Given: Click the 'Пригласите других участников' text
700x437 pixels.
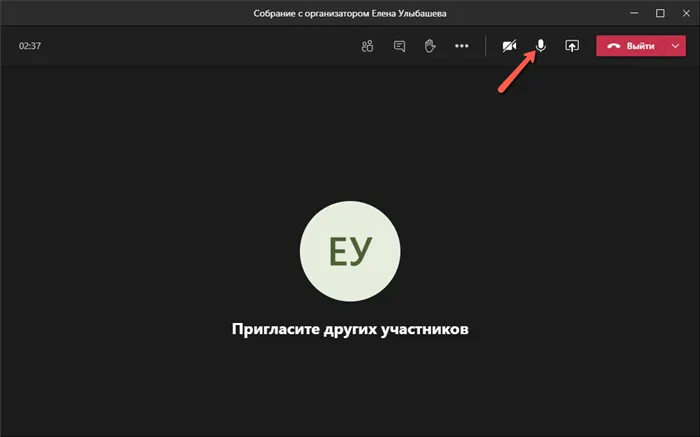Looking at the screenshot, I should pos(350,329).
